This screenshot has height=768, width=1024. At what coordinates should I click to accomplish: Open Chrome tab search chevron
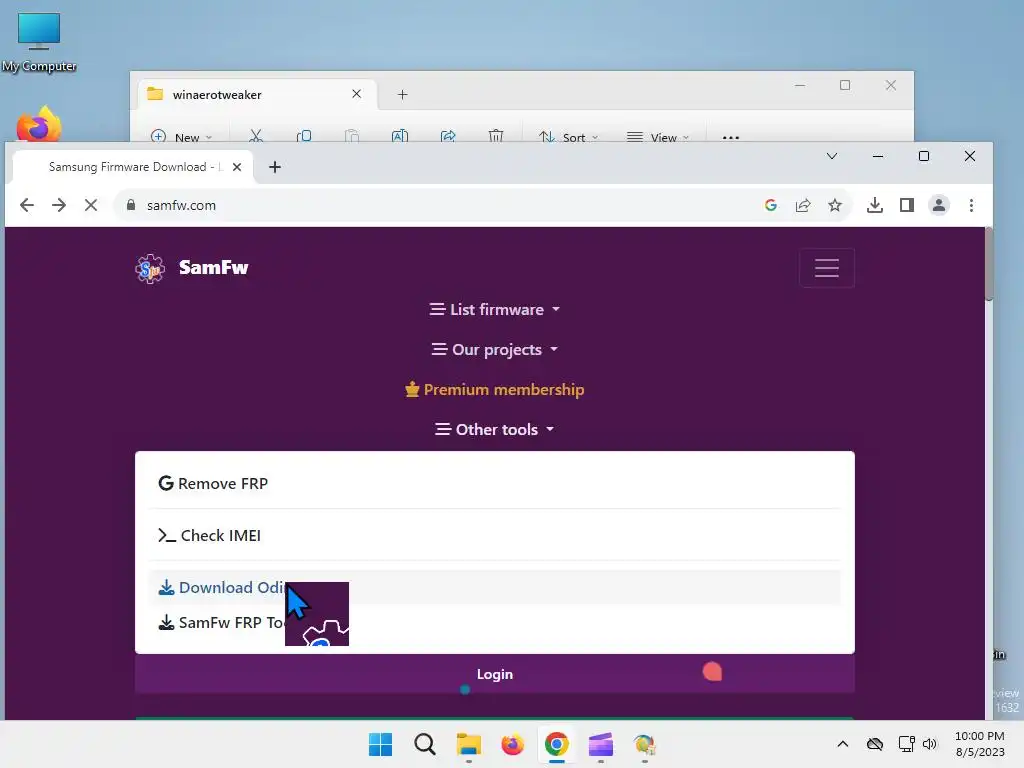(x=831, y=156)
